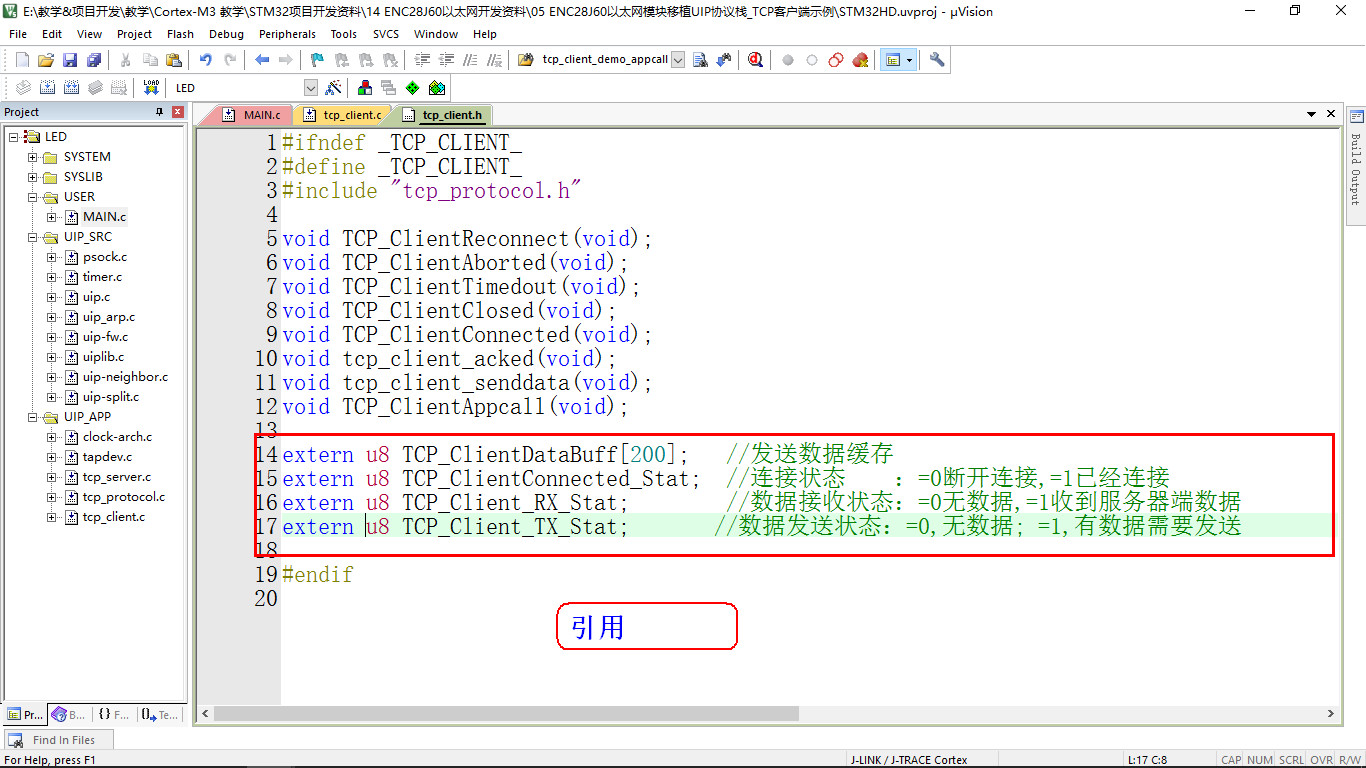Select MAIN.c in the project tree
Screen dimensions: 1366x768
click(x=104, y=217)
